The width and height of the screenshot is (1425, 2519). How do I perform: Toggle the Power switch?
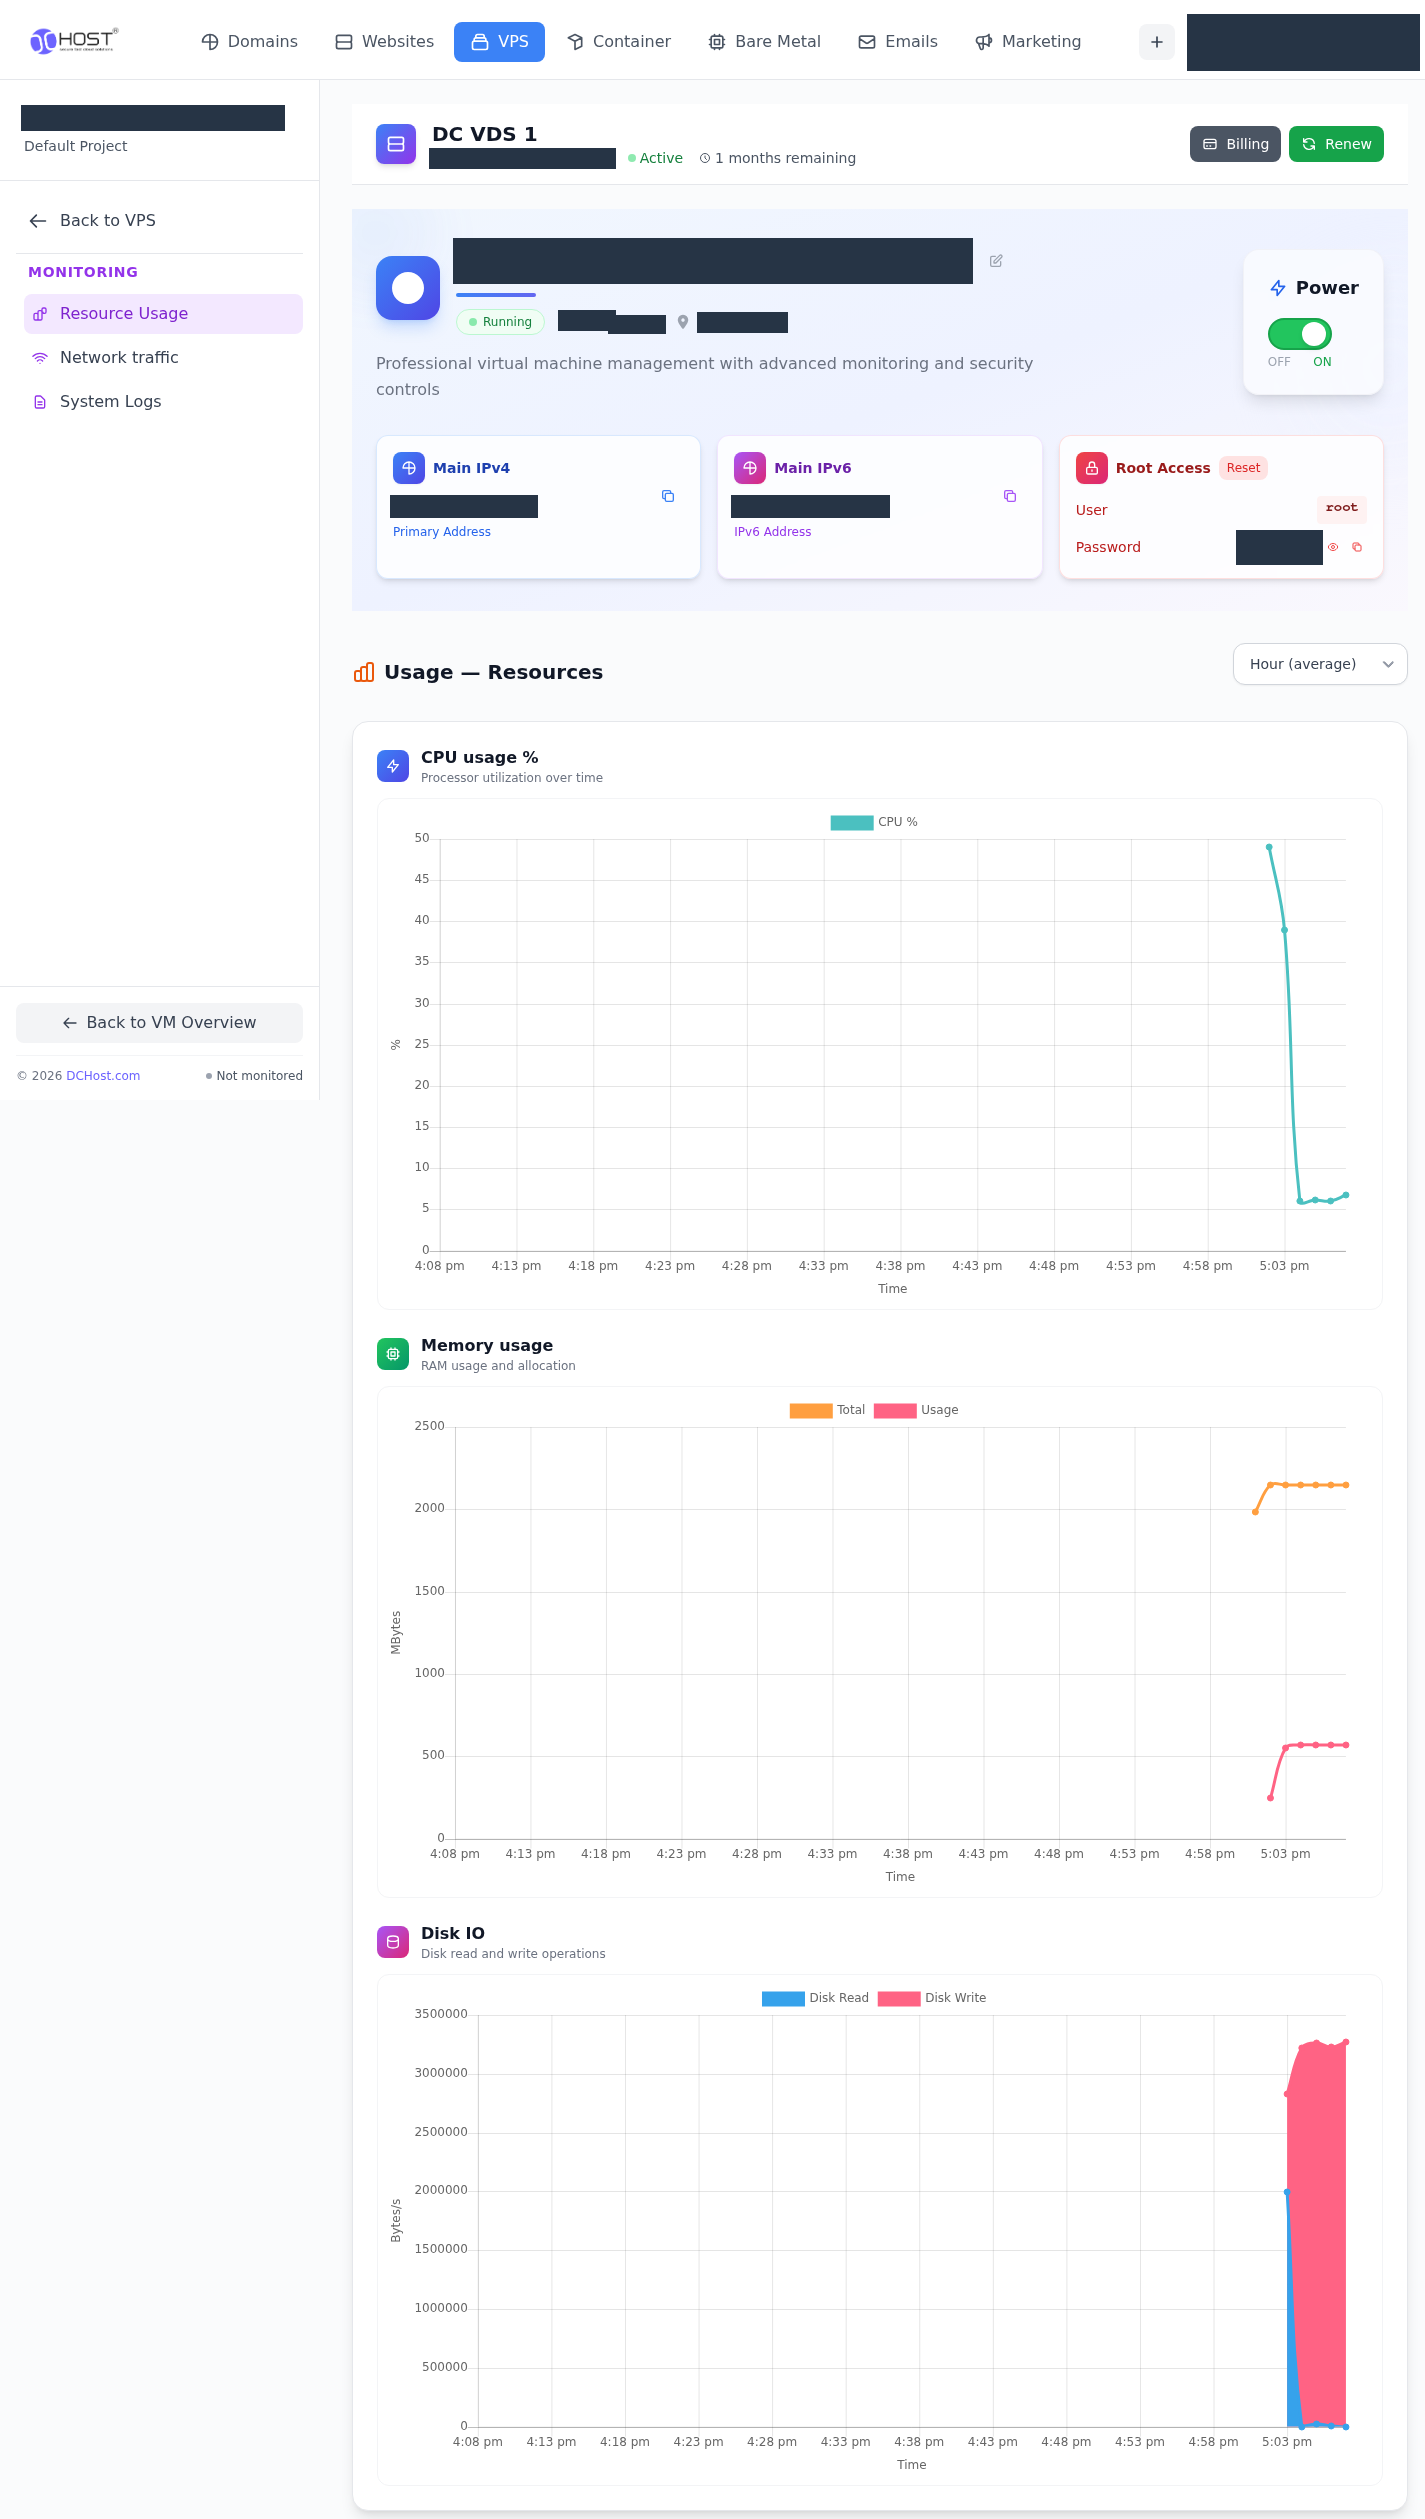(1299, 334)
